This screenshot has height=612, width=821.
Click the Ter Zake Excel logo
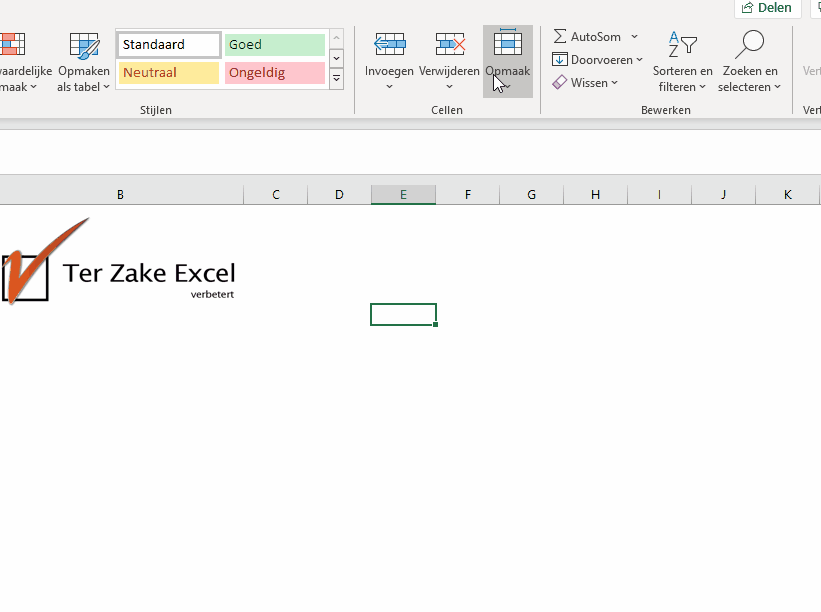[x=119, y=264]
